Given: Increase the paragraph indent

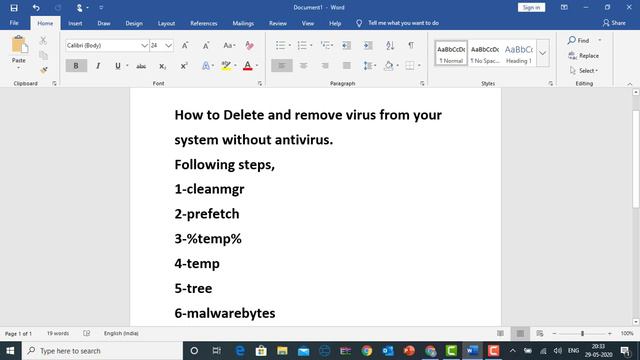Looking at the screenshot, I should pyautogui.click(x=368, y=45).
